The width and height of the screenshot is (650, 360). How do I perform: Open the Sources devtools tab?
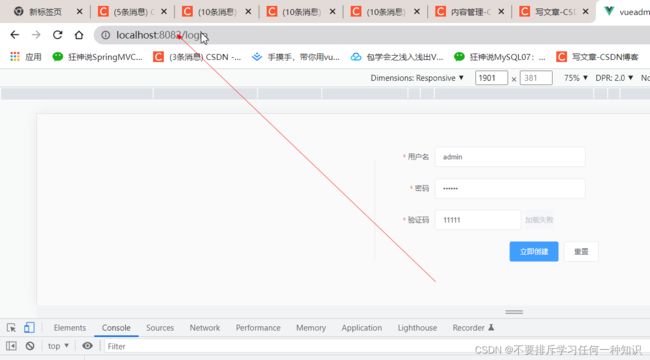160,328
